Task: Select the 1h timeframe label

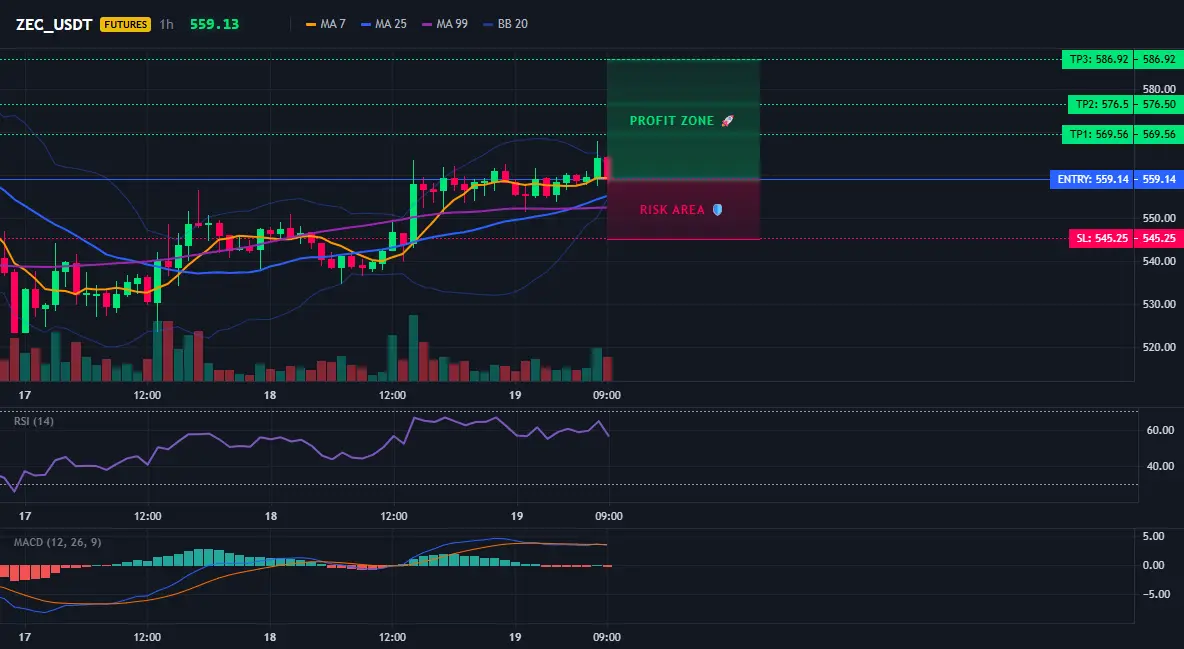Action: pos(166,24)
